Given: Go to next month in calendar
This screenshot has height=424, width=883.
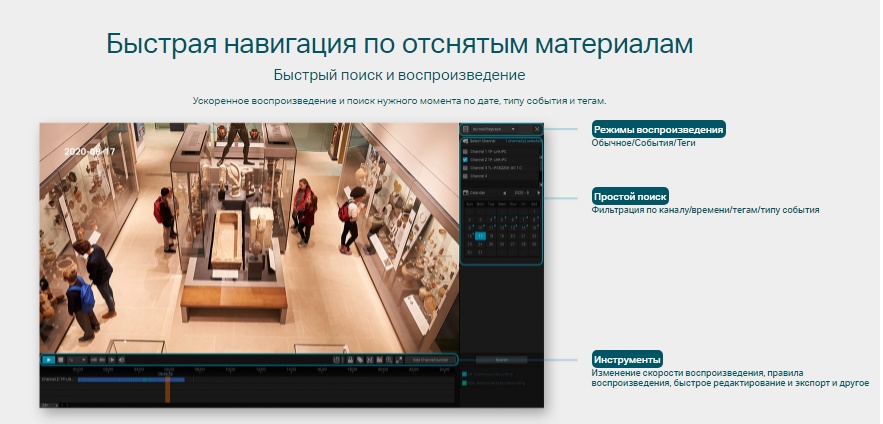Looking at the screenshot, I should pyautogui.click(x=538, y=191).
